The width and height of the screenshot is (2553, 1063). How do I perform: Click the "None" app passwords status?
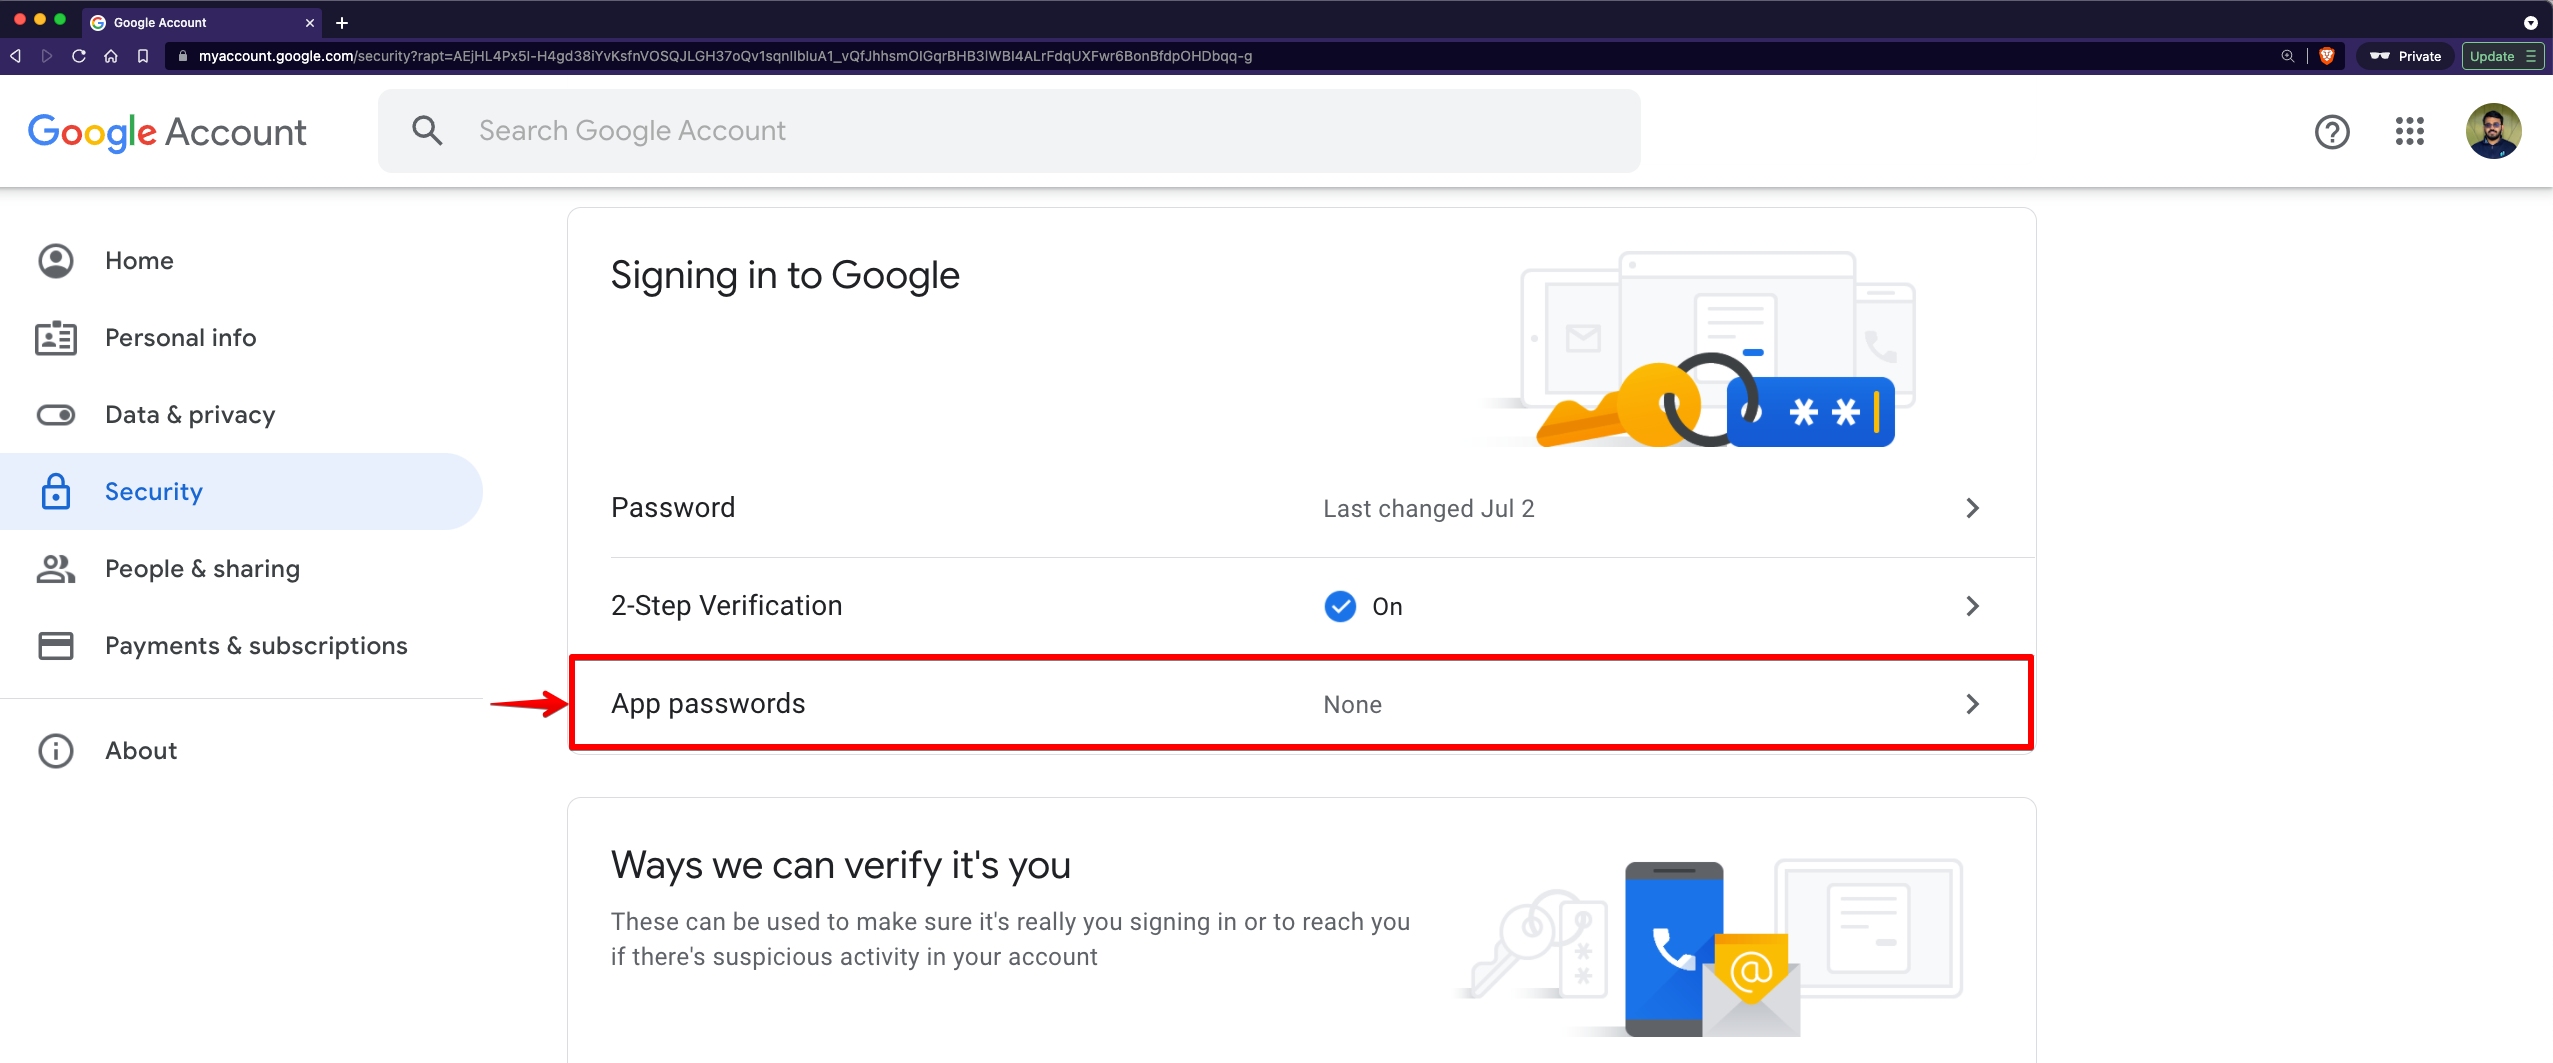1352,704
